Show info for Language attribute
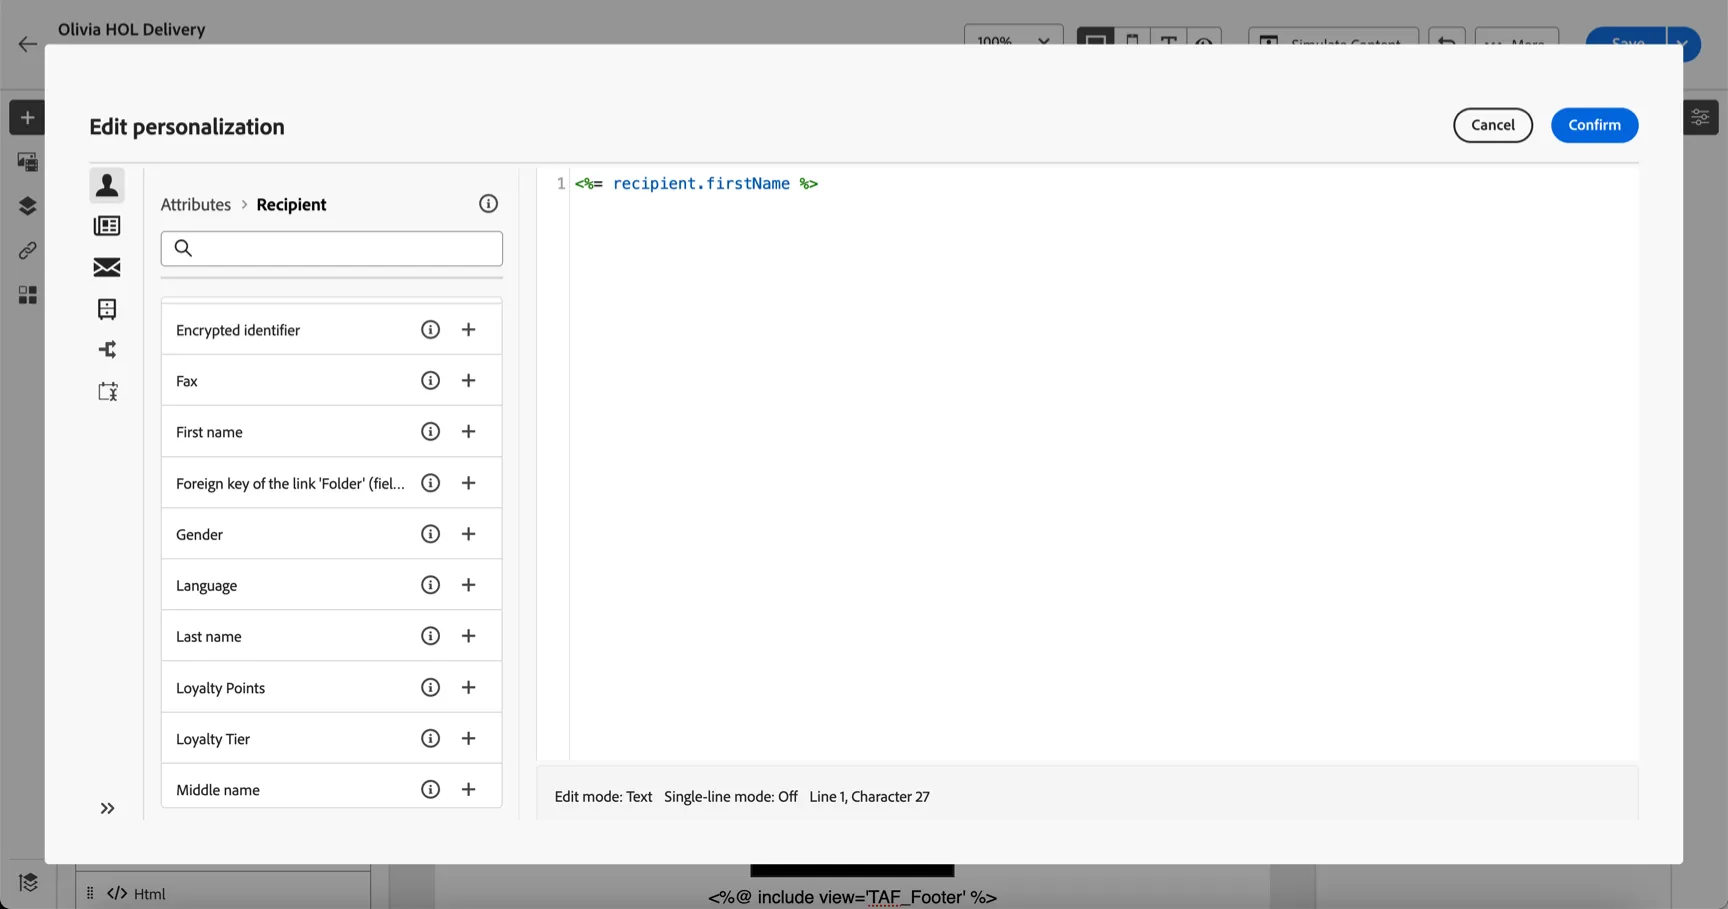This screenshot has height=909, width=1728. click(x=430, y=585)
